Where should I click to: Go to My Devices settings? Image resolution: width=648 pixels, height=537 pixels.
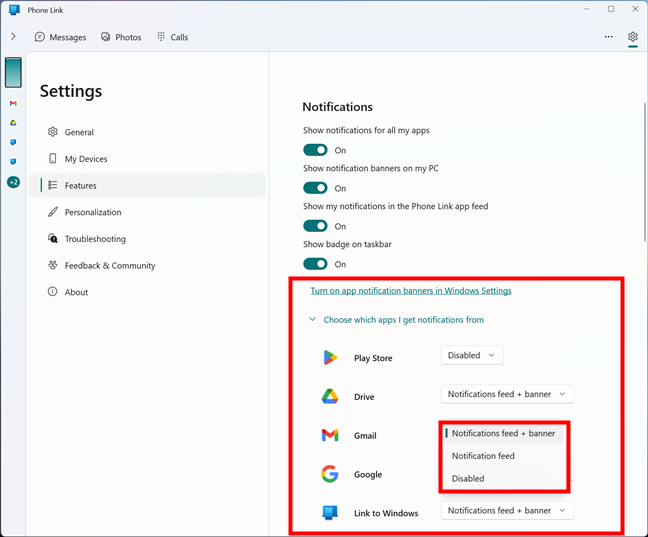(147, 159)
